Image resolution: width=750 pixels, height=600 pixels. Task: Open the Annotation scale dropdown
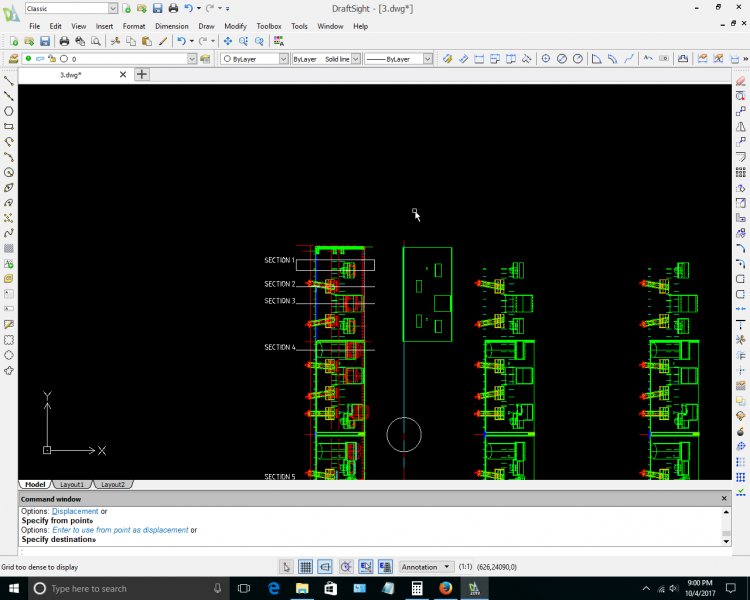(x=426, y=567)
